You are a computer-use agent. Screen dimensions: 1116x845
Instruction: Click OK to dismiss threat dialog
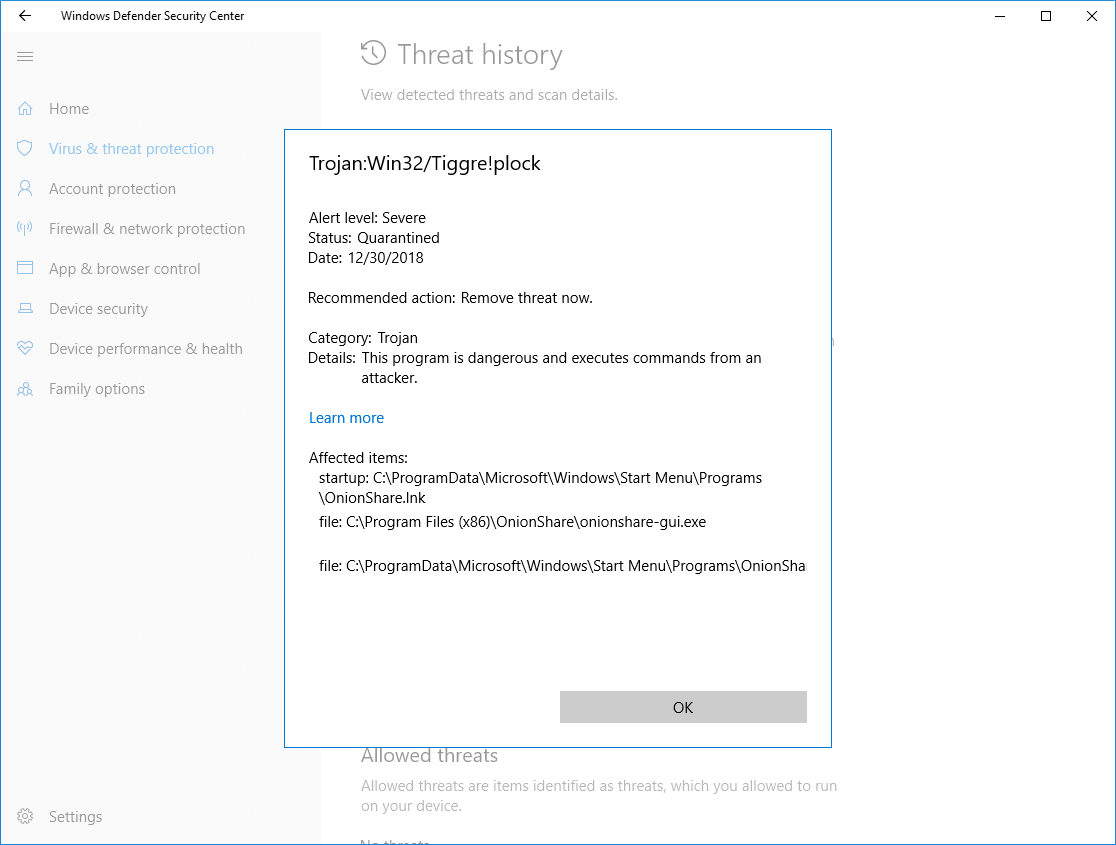pos(683,707)
